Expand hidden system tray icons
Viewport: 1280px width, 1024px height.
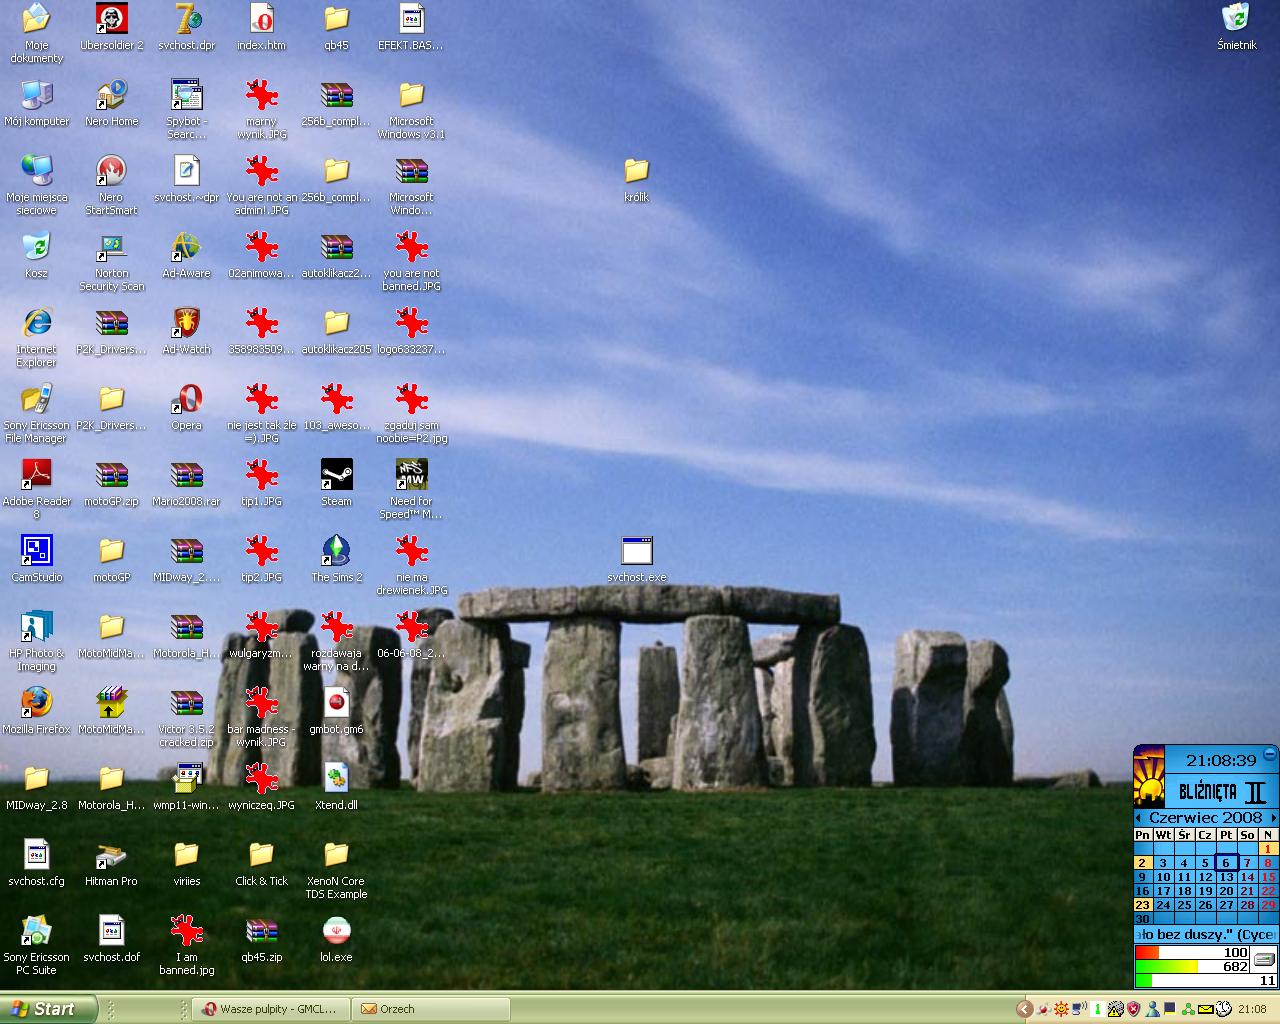1024,1009
